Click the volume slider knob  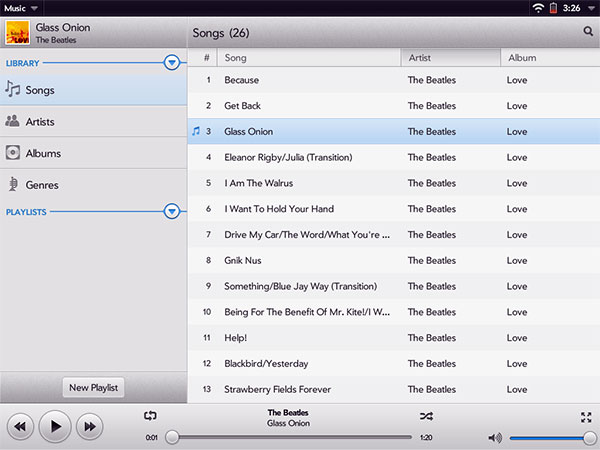[590, 437]
